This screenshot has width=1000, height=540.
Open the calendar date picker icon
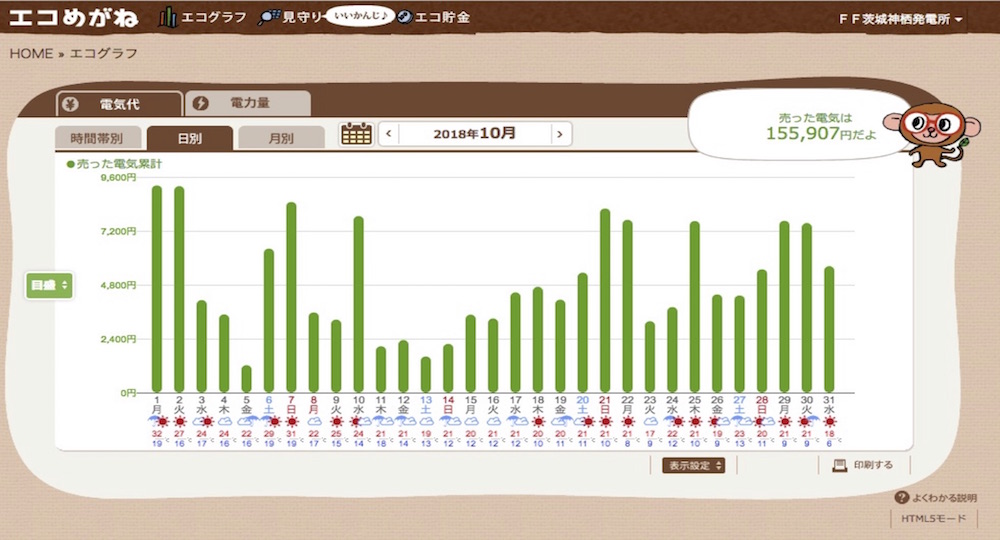point(357,134)
